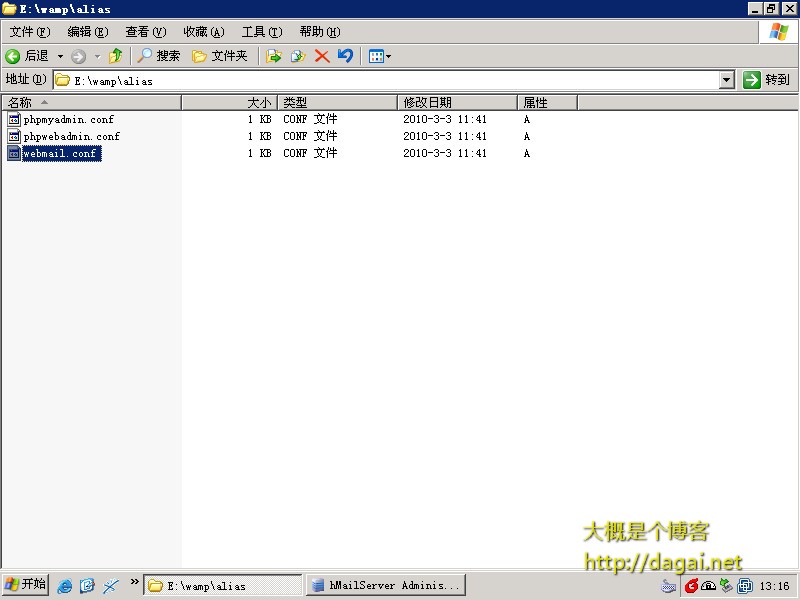Toggle the Folders (文件夹) pane
Viewport: 800px width, 600px height.
click(x=219, y=56)
